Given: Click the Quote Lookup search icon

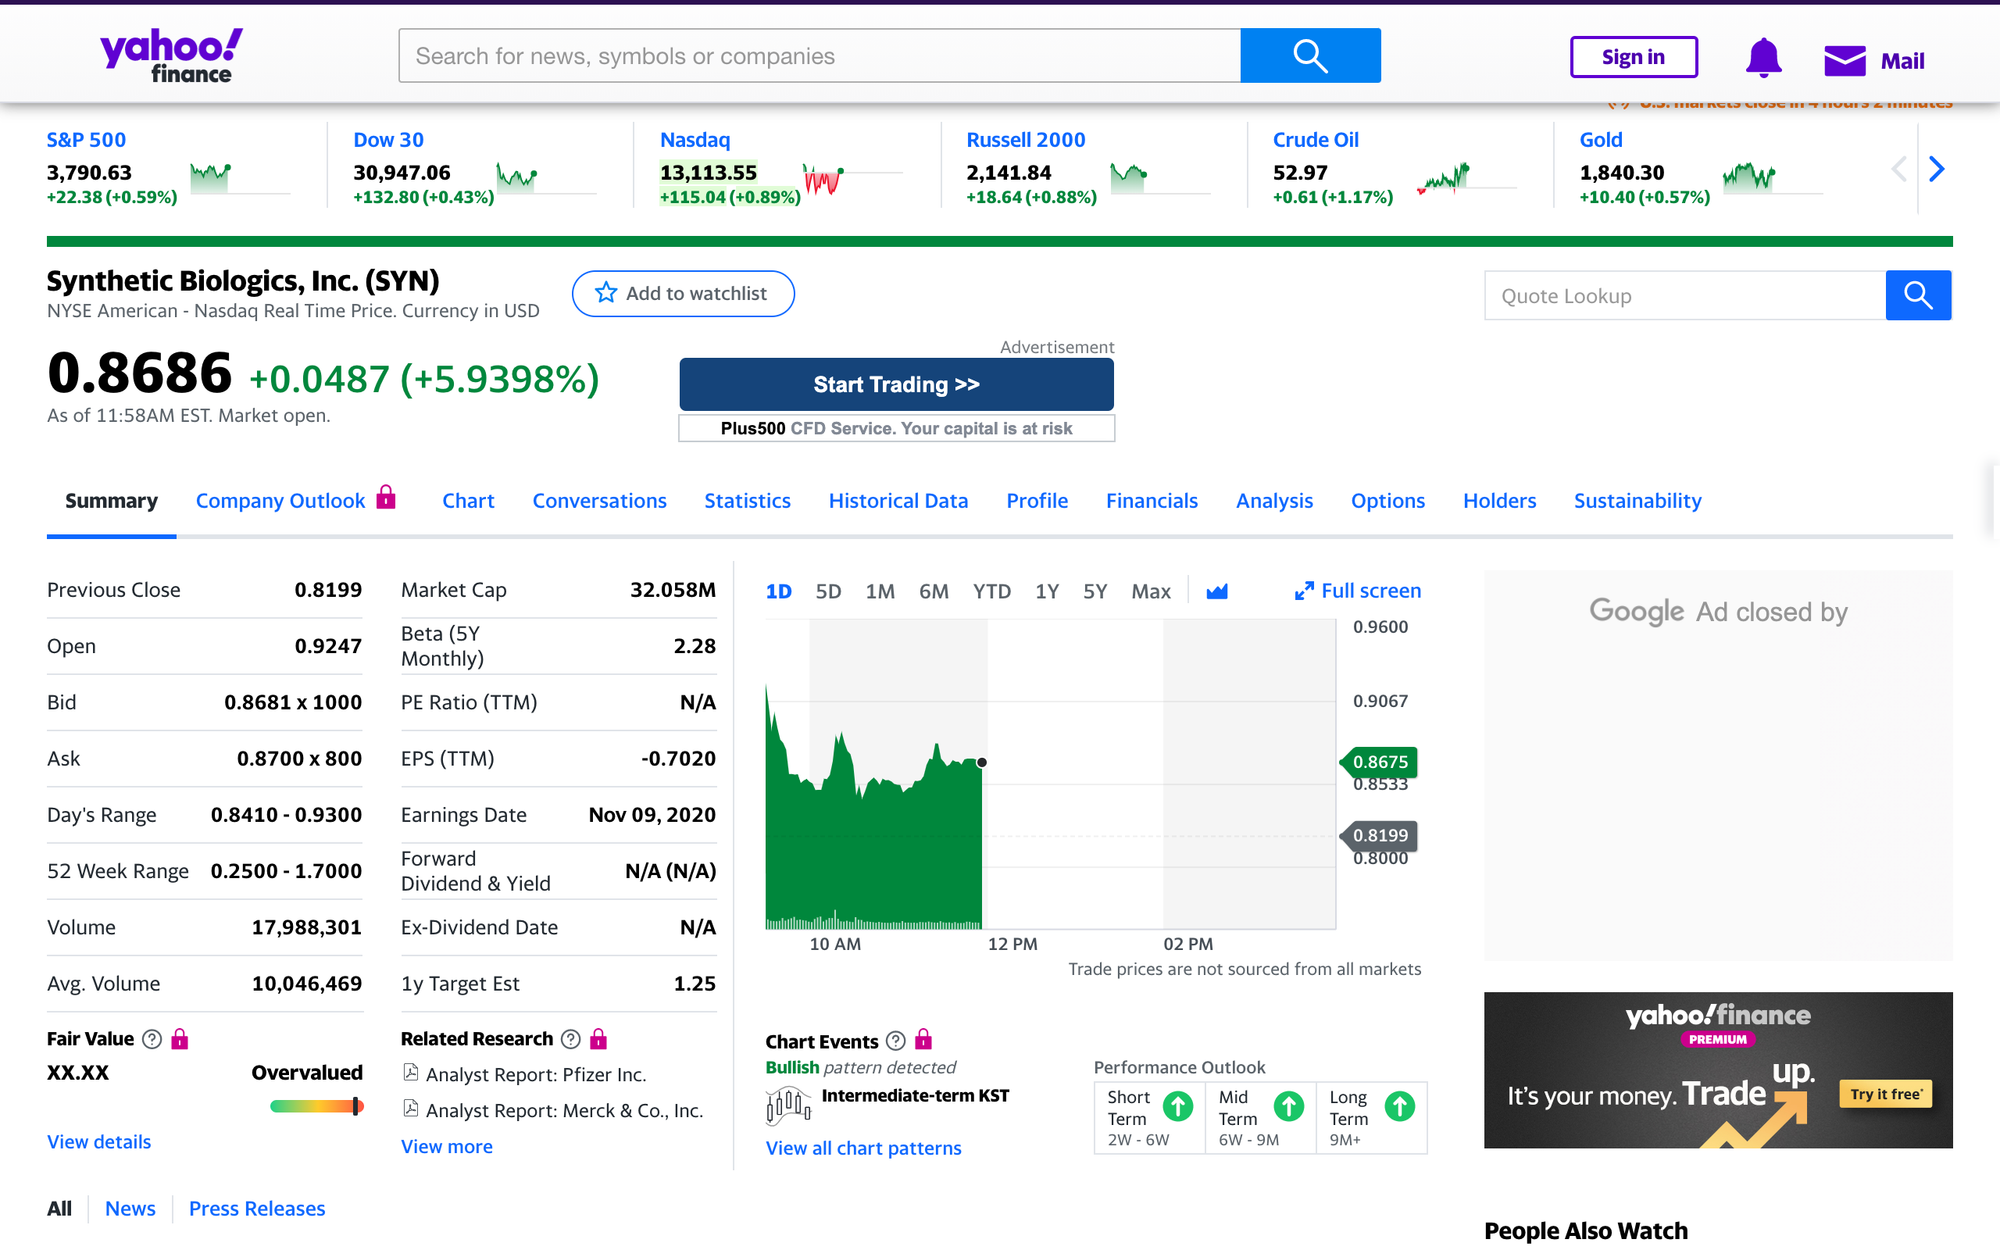Looking at the screenshot, I should 1918,295.
